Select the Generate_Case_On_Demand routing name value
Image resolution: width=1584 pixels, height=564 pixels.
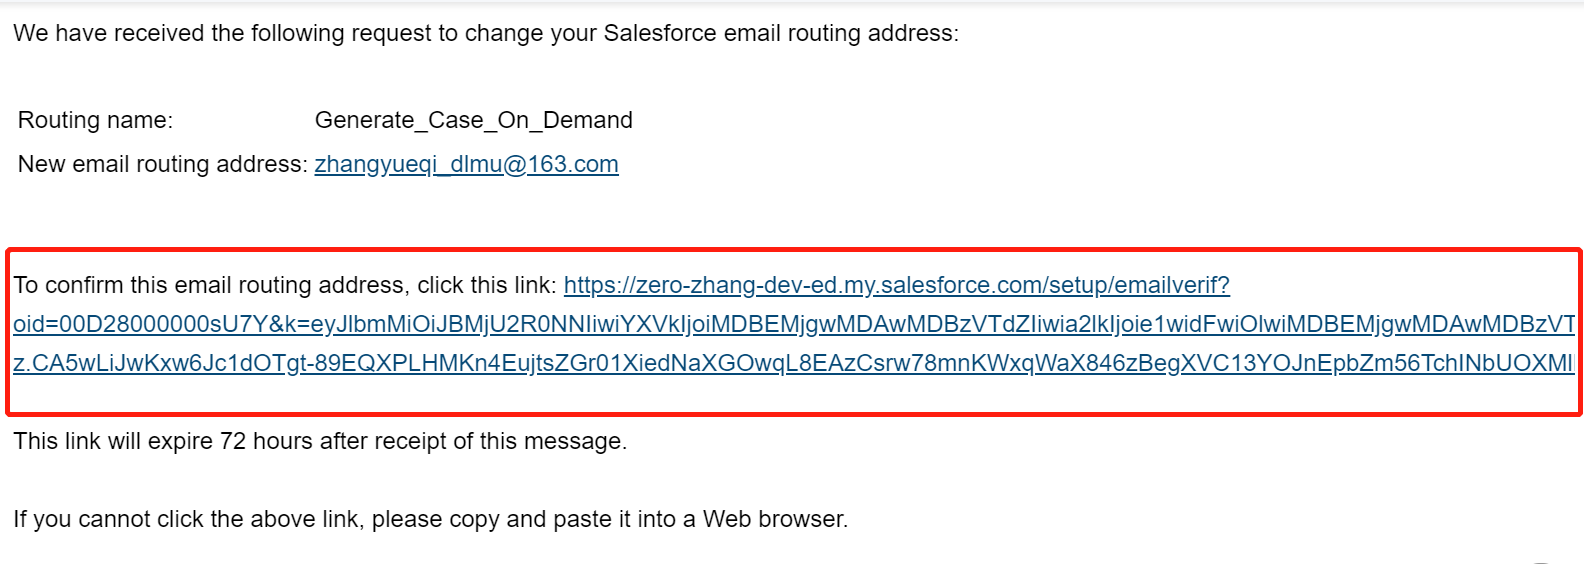[x=473, y=120]
